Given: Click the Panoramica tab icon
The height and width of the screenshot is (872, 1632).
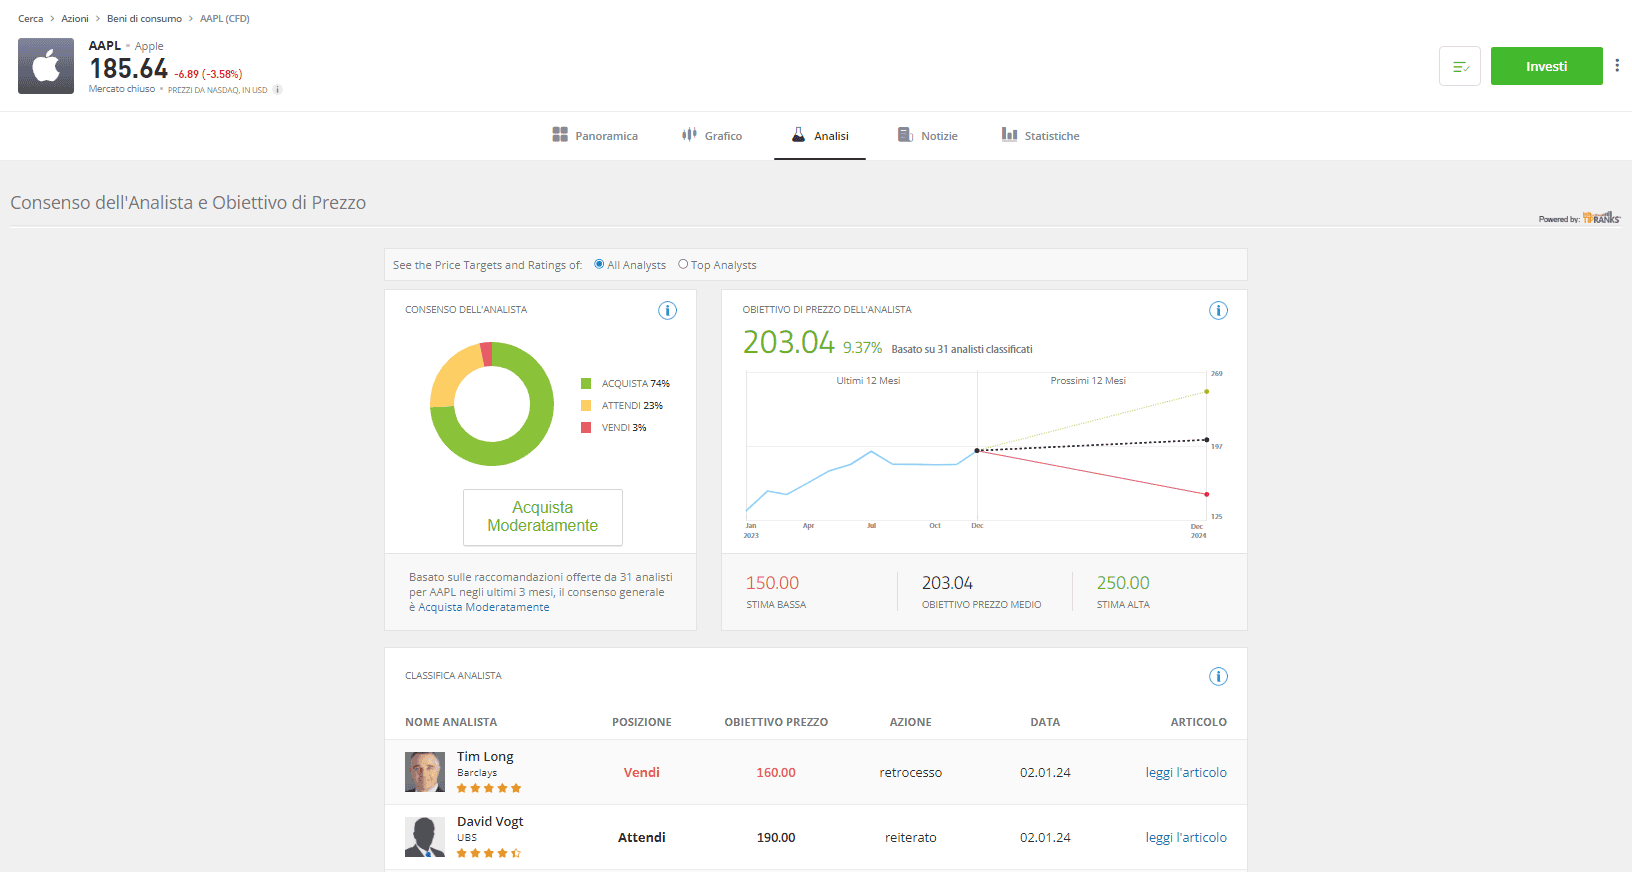Looking at the screenshot, I should [x=560, y=134].
